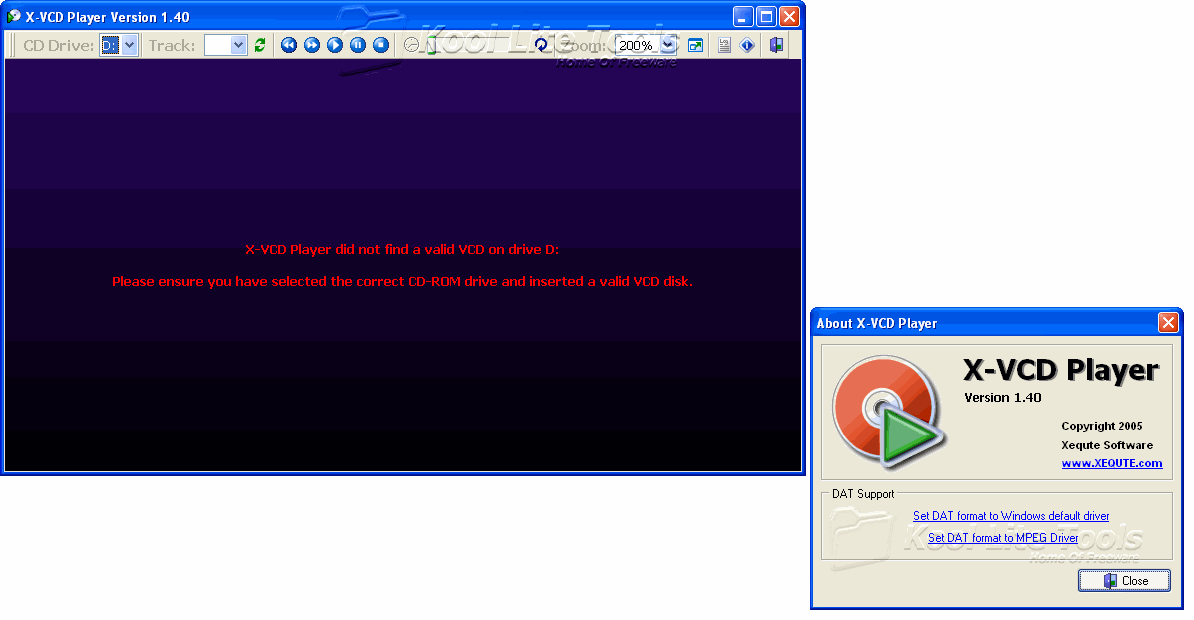Stop playback with the Stop button
Screen dimensions: 1194x620
click(381, 46)
